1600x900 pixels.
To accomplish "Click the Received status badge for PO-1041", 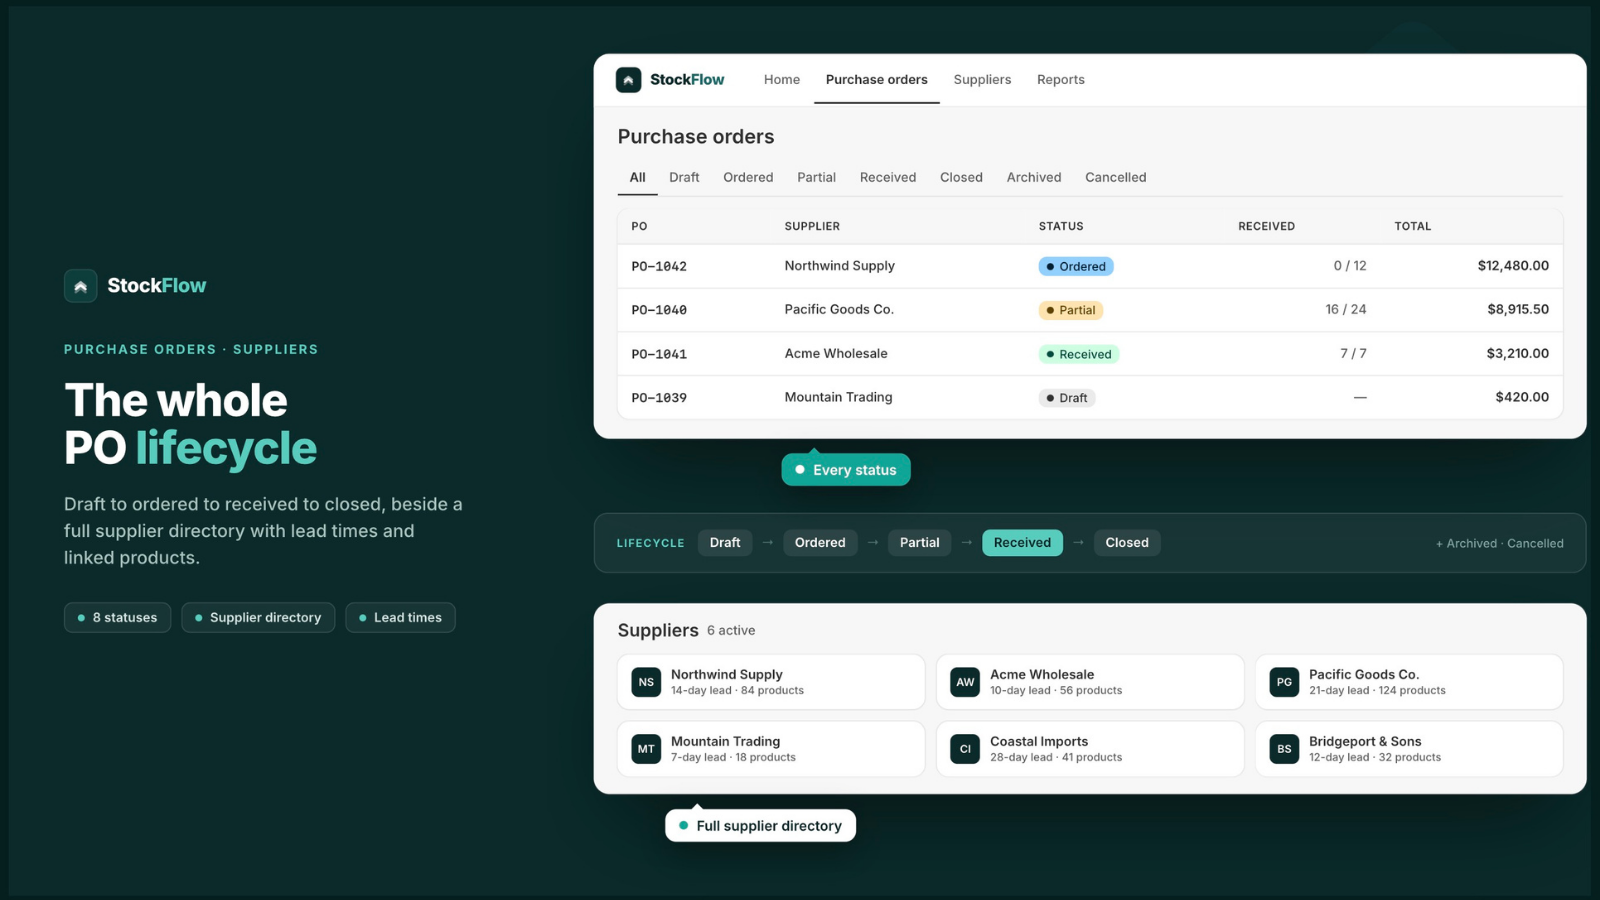I will pyautogui.click(x=1079, y=354).
